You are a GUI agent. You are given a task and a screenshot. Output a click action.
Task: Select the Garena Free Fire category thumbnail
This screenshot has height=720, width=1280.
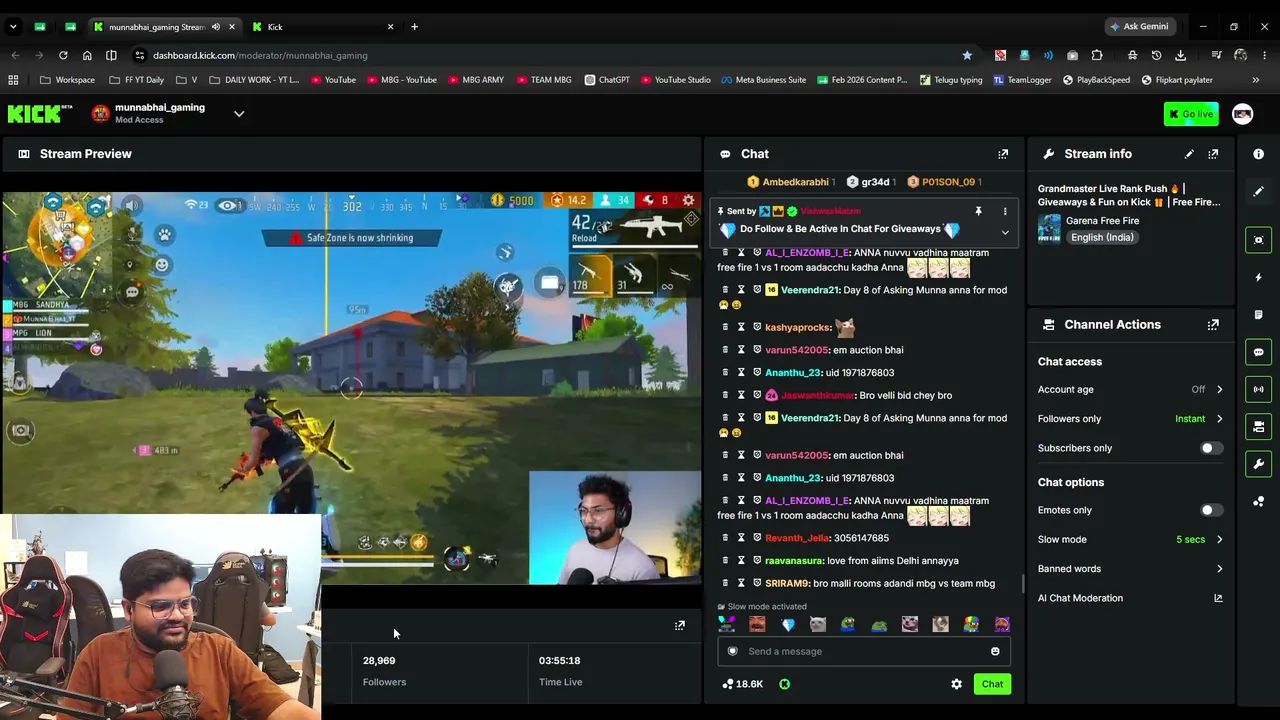click(x=1049, y=229)
